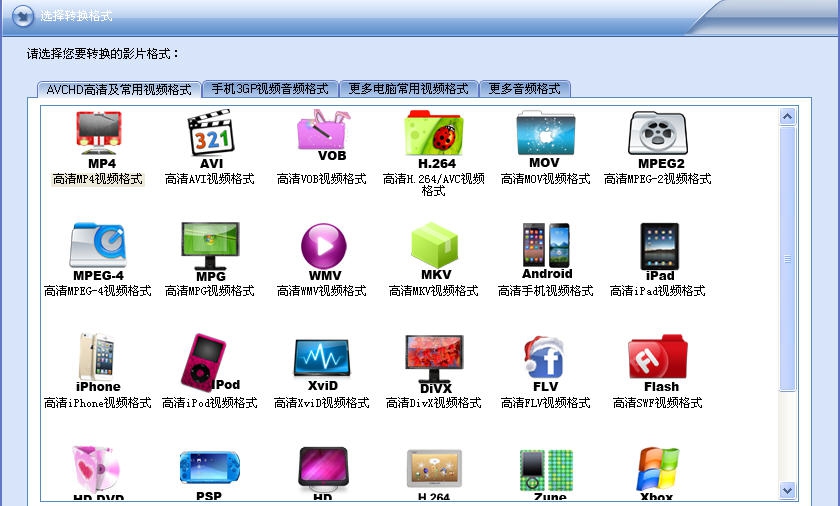Click the 高清WMV视频格式 label
840x506 pixels.
pos(321,291)
